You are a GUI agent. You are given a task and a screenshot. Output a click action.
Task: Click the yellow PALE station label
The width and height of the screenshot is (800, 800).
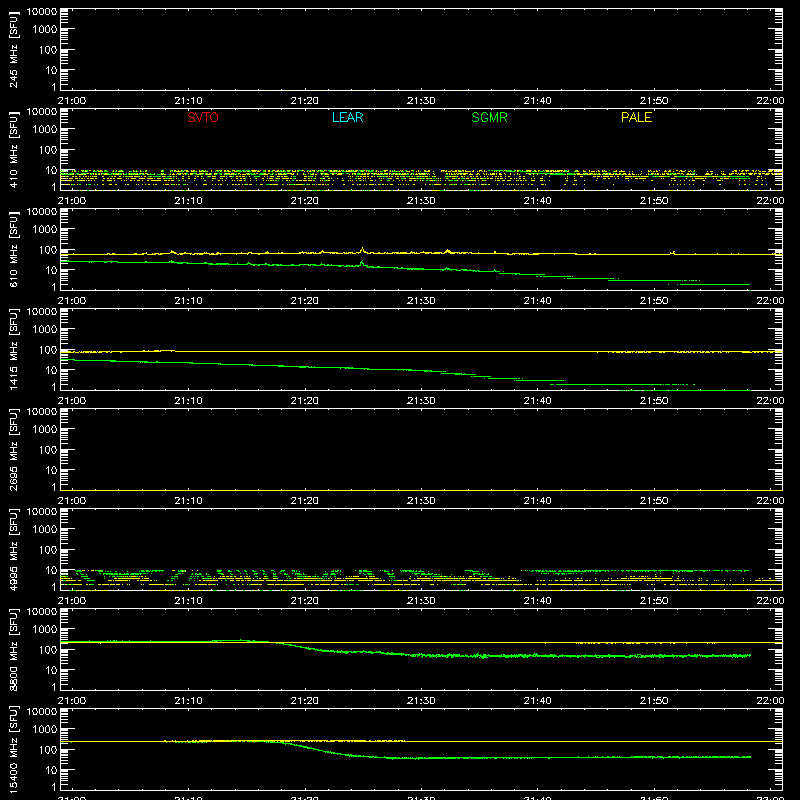[x=636, y=117]
